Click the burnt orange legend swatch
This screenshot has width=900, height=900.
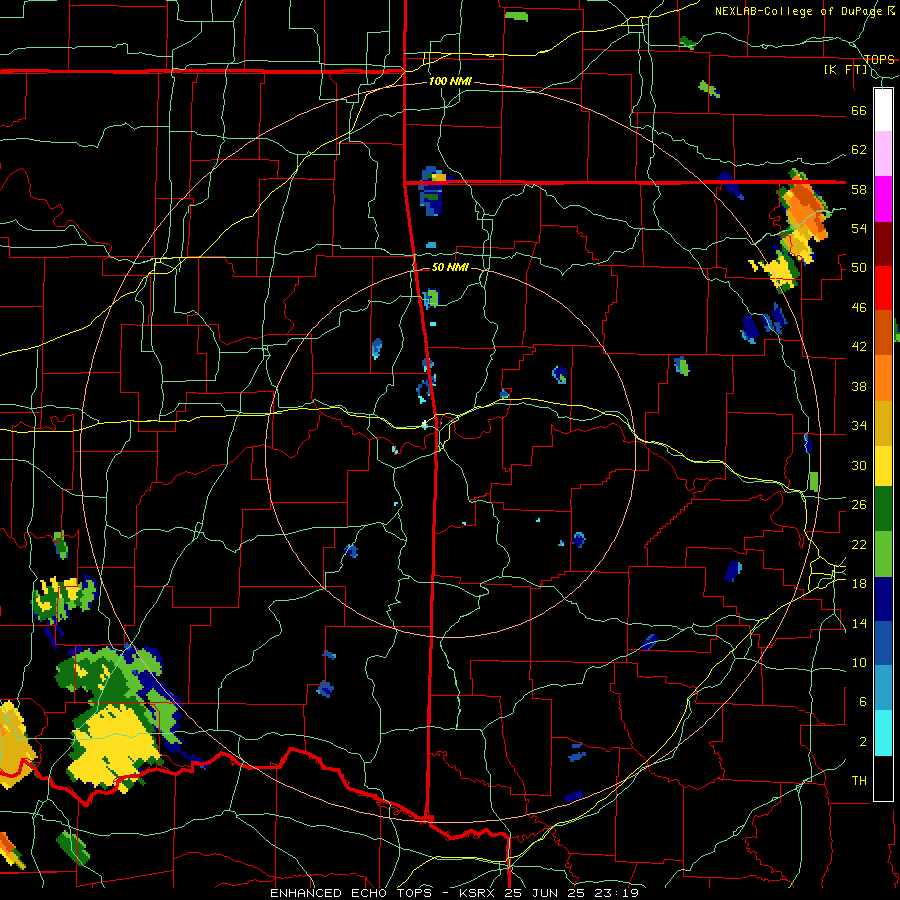[883, 332]
